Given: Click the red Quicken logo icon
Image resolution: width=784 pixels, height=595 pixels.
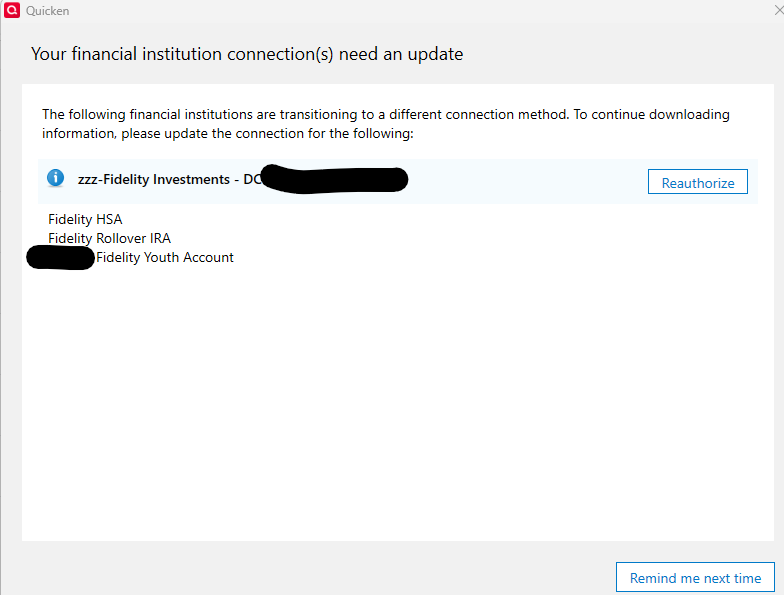Looking at the screenshot, I should 12,10.
